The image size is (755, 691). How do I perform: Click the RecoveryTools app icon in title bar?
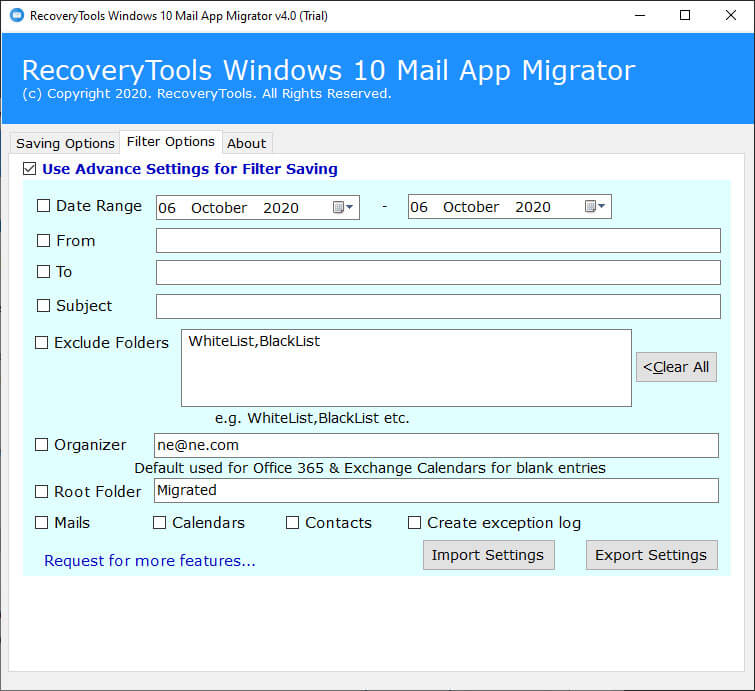pyautogui.click(x=17, y=15)
